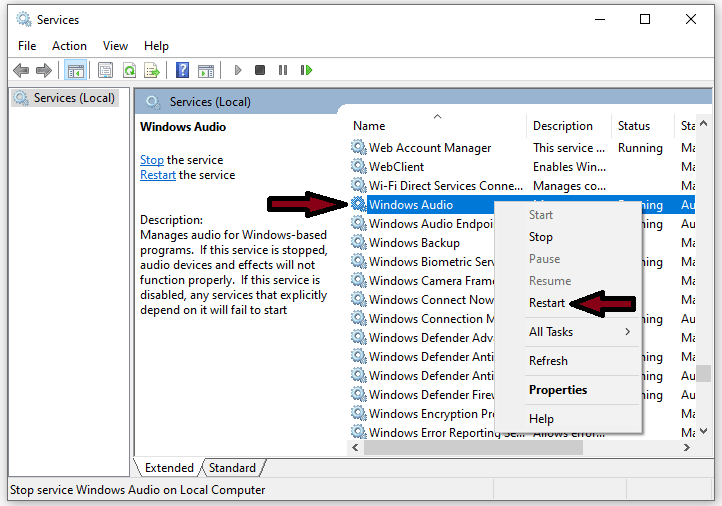Toggle Show/Hide Console Tree toolbar icon
This screenshot has width=722, height=506.
(76, 70)
